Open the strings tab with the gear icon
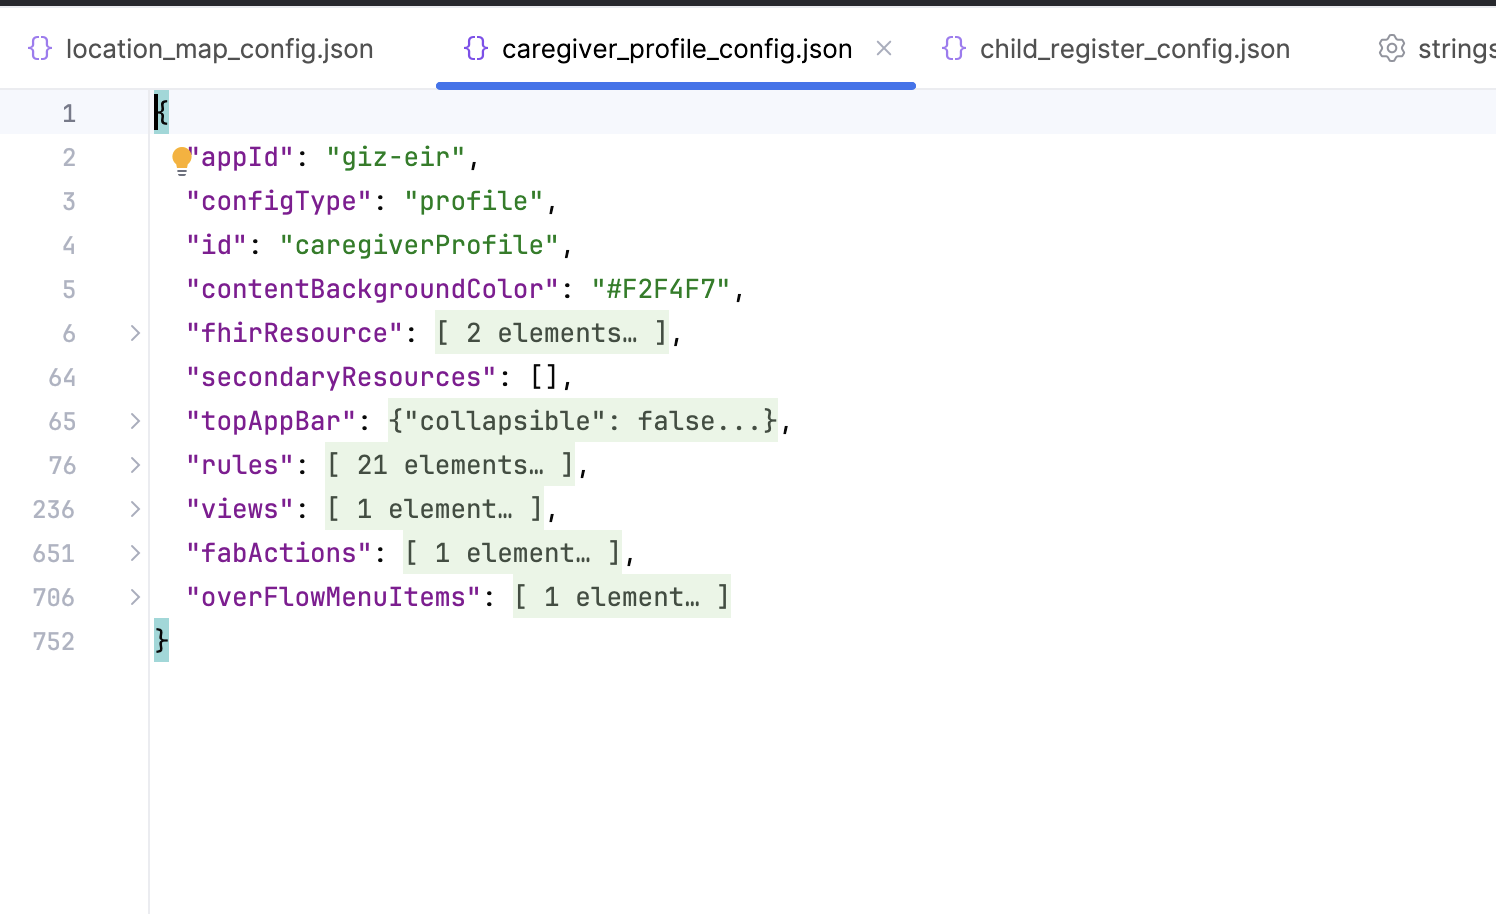 [x=1436, y=48]
